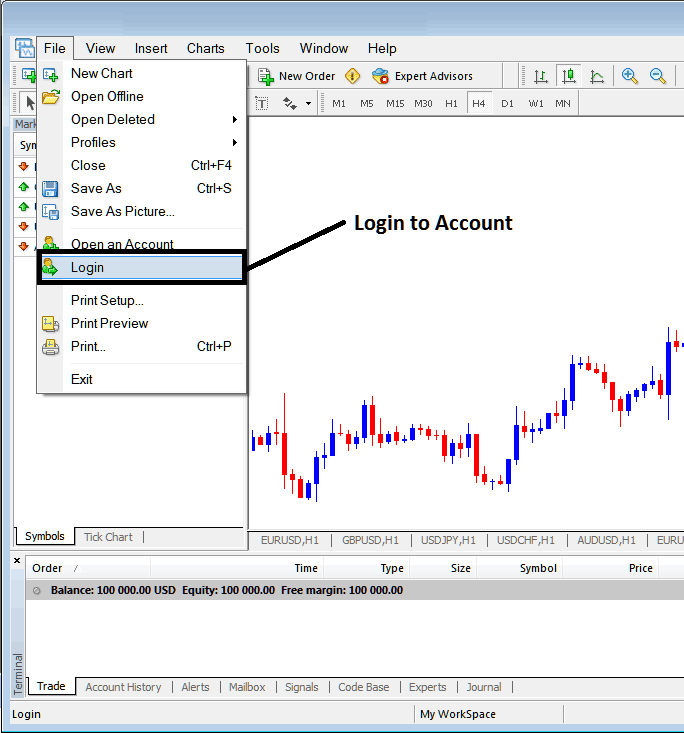Select the H4 timeframe button
The height and width of the screenshot is (733, 684).
click(479, 103)
